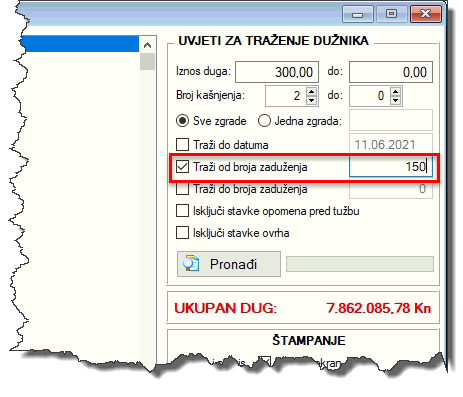Check Isključi stavke opomena pred tužbu
The width and height of the screenshot is (463, 397).
pos(182,211)
